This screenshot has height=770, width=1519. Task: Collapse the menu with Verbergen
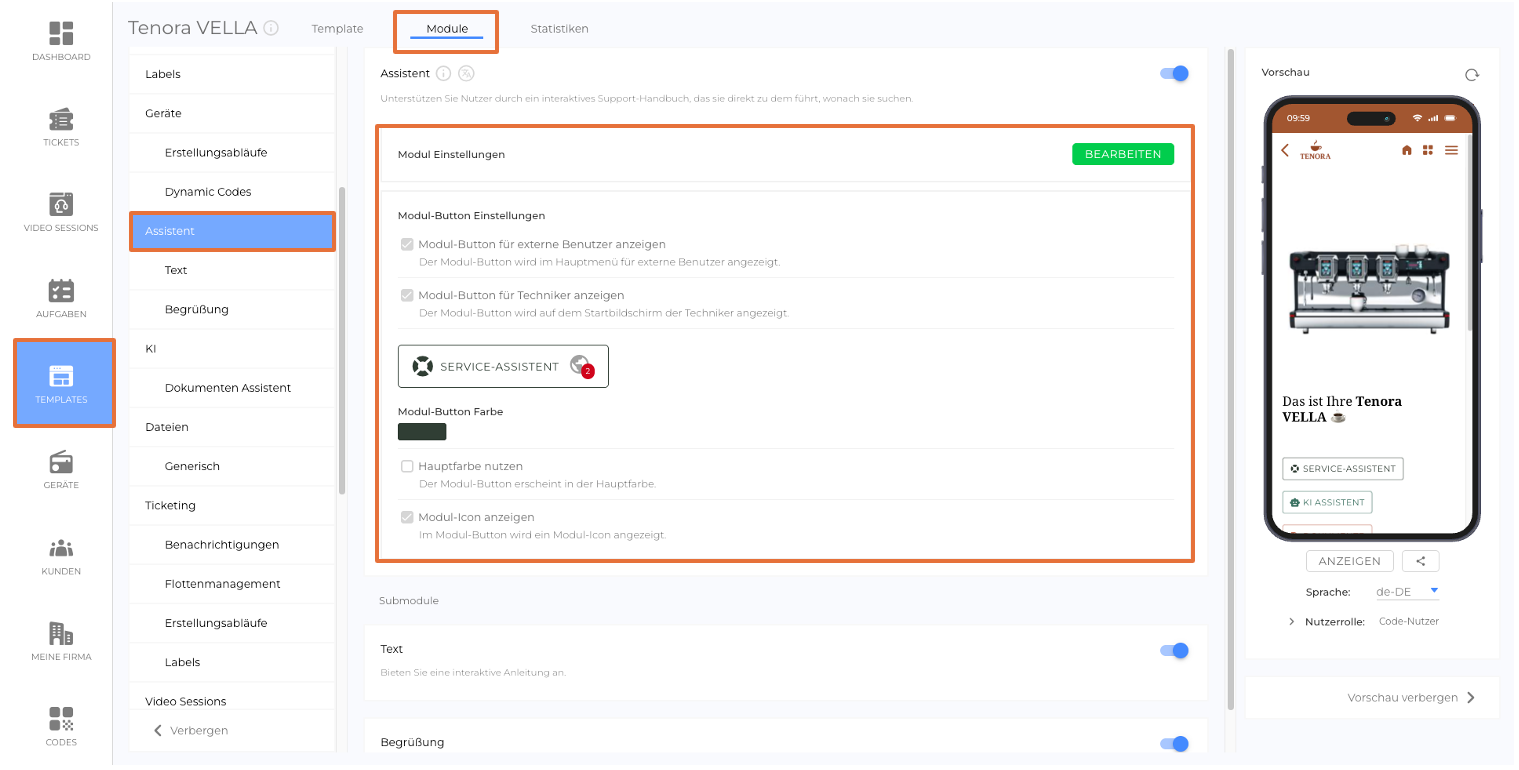click(x=191, y=730)
